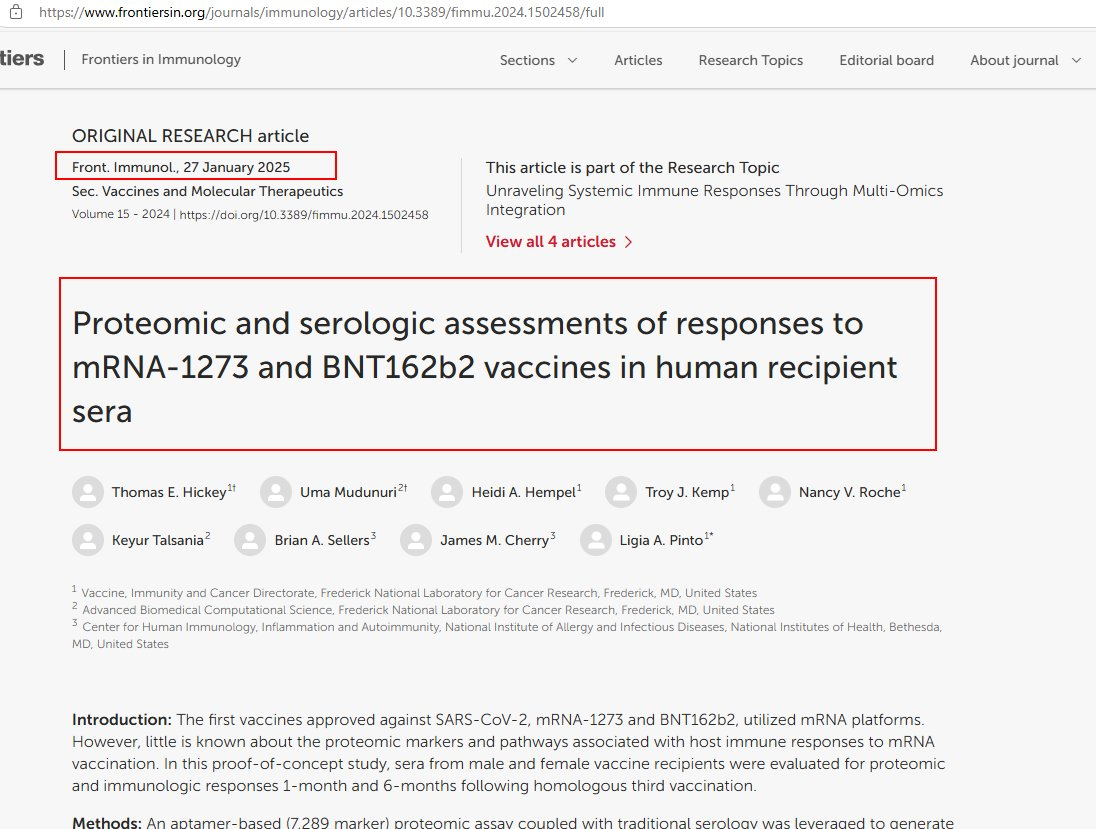Click the arrow beside View all 4 articles
This screenshot has width=1096, height=829.
point(628,242)
